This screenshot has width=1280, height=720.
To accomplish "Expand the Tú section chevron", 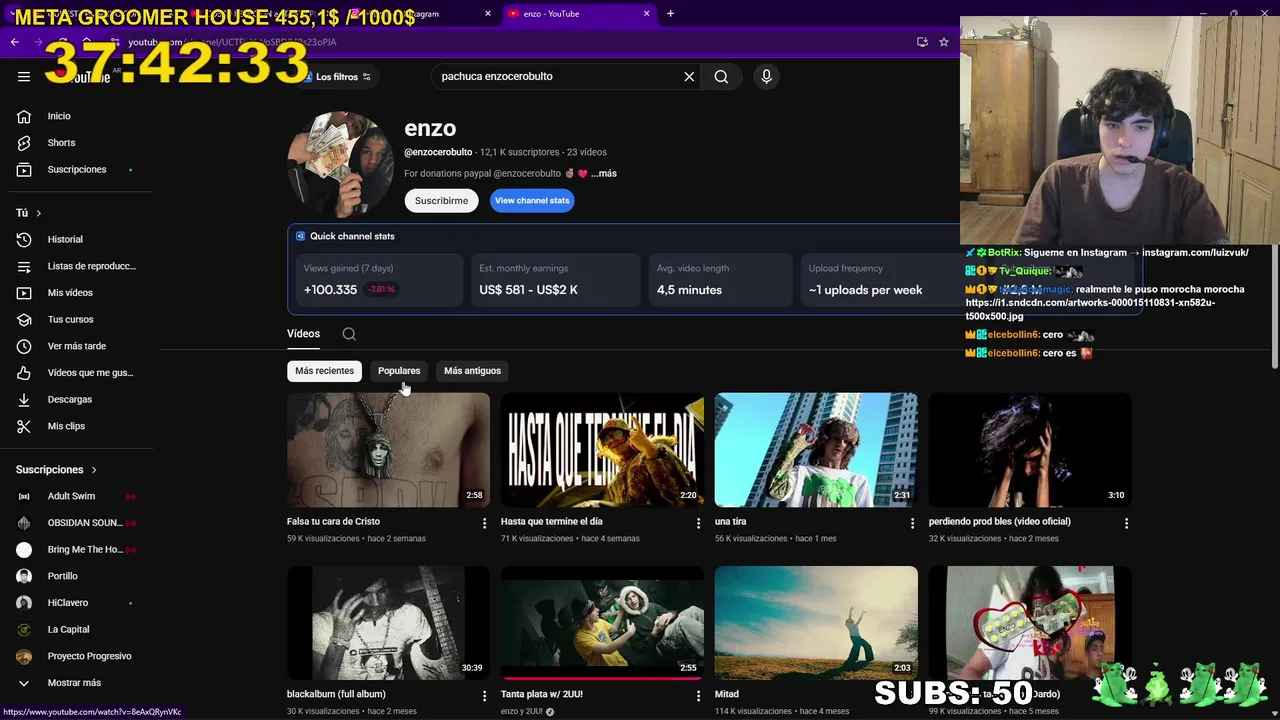I will (39, 213).
